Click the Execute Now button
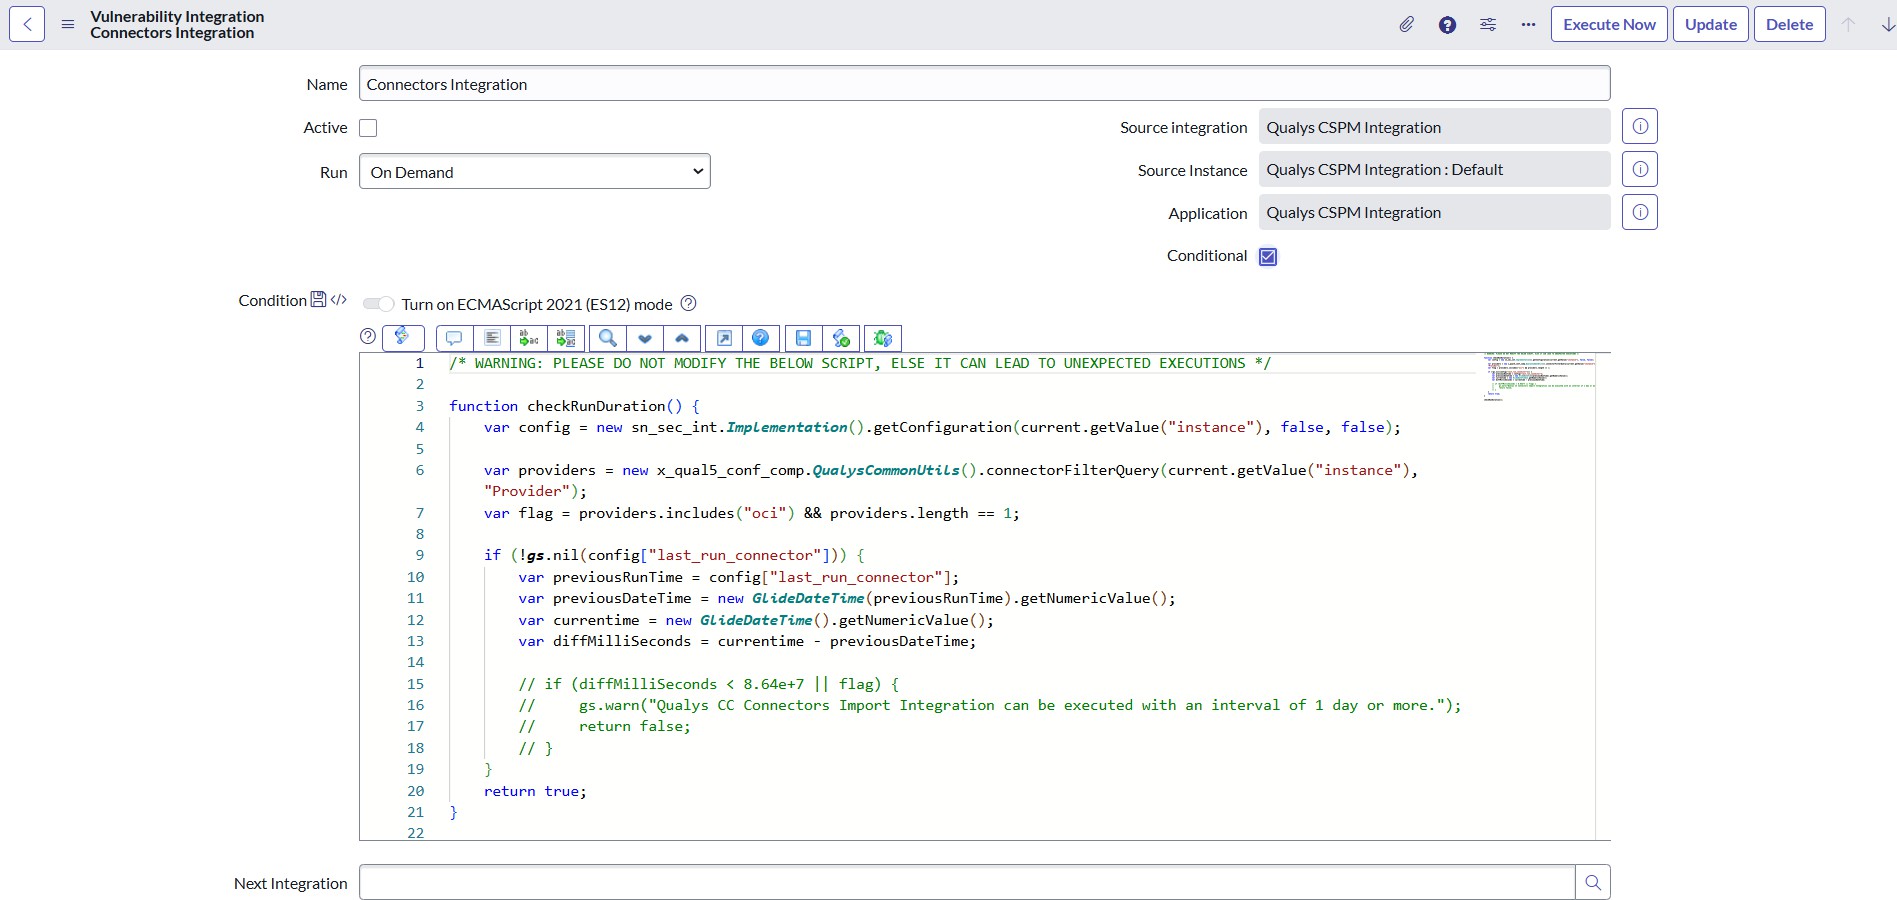1897x900 pixels. click(x=1609, y=24)
